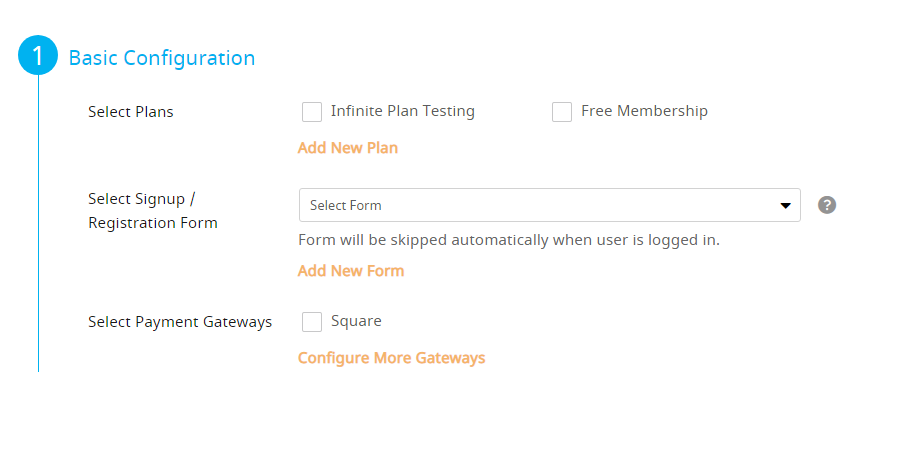The width and height of the screenshot is (922, 460).
Task: Click the vertical blue step progress line
Action: pyautogui.click(x=38, y=224)
